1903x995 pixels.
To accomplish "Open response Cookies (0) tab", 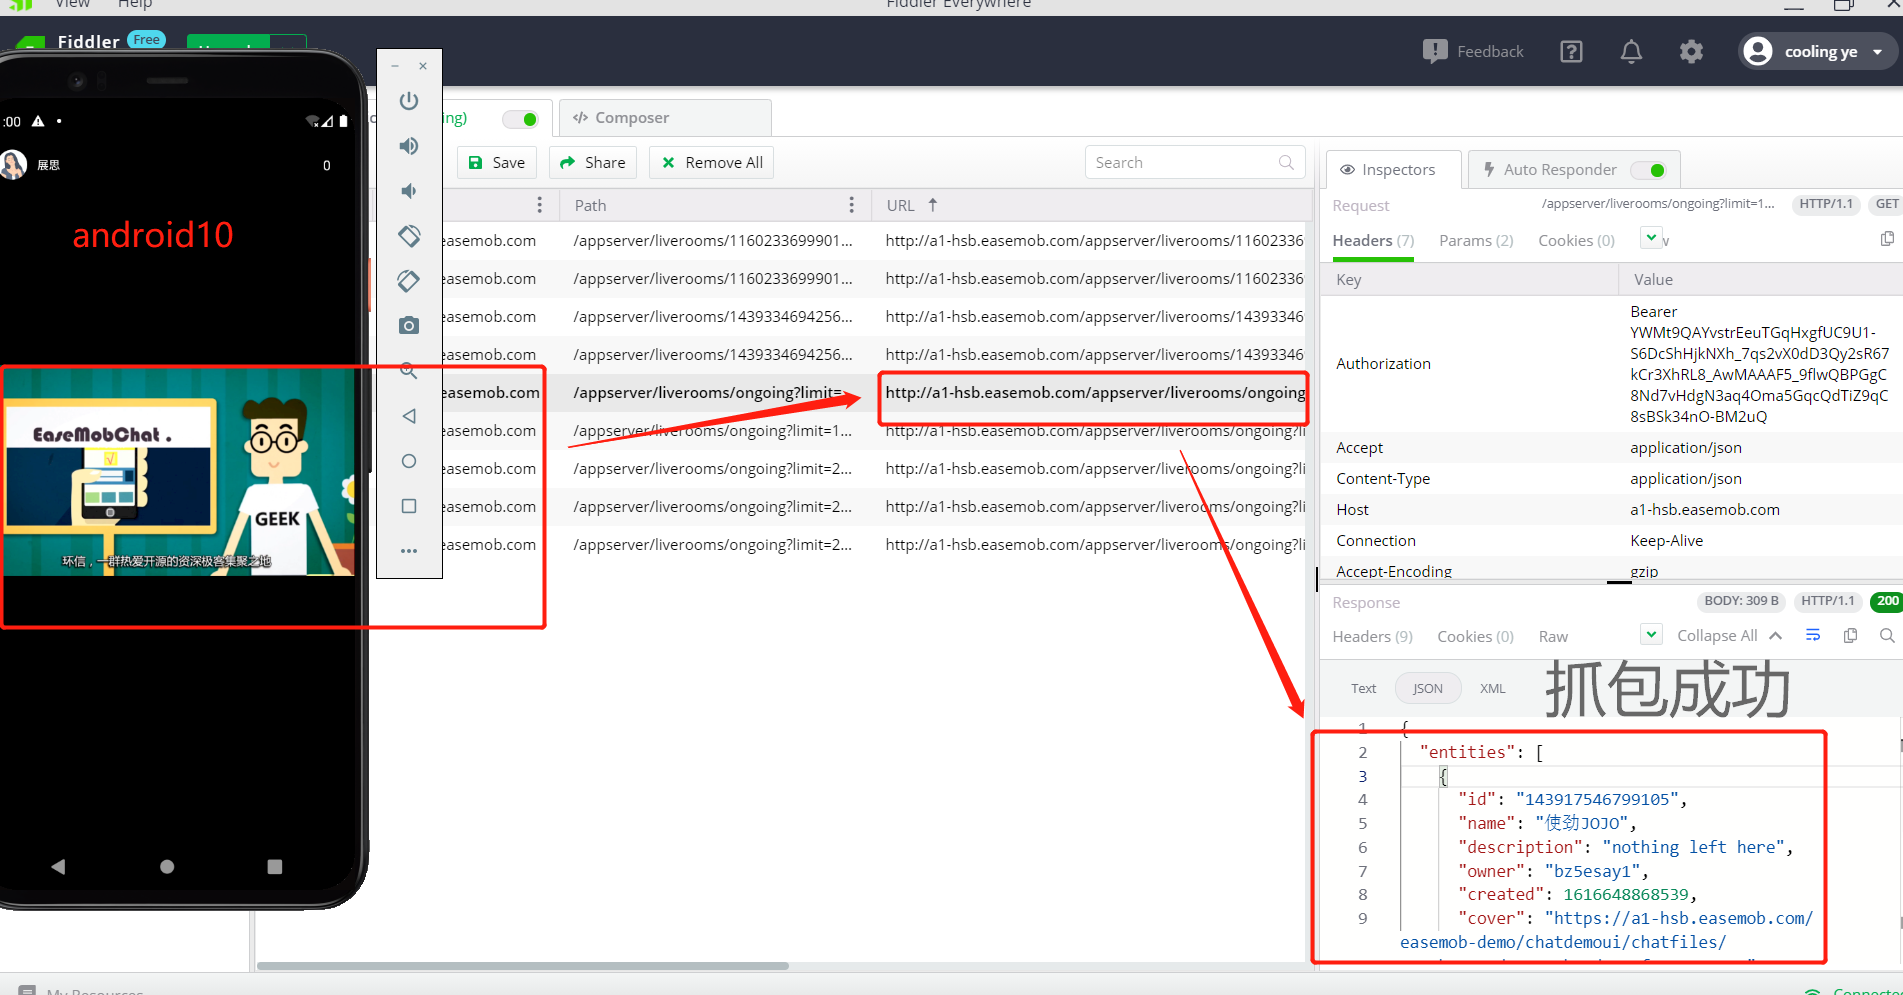I will click(1476, 637).
